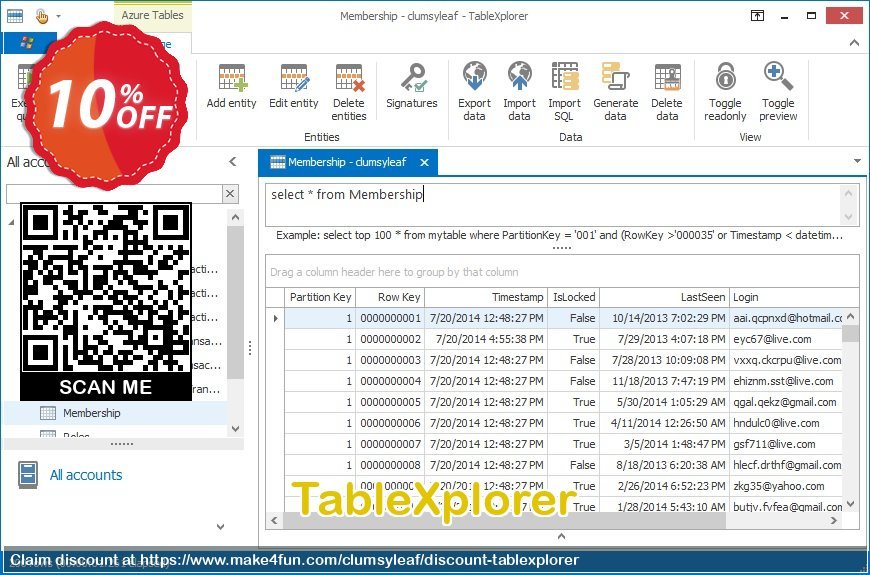Open the All accounts navigation link
Image resolution: width=870 pixels, height=575 pixels.
pyautogui.click(x=86, y=475)
